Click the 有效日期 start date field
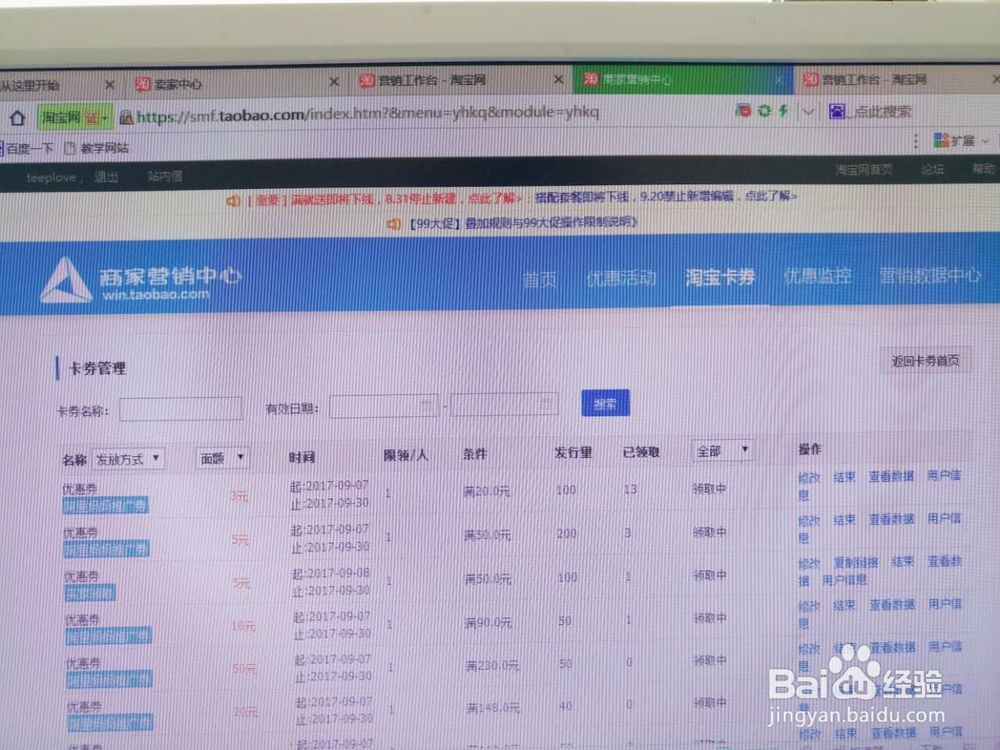This screenshot has width=1000, height=750. [x=384, y=406]
